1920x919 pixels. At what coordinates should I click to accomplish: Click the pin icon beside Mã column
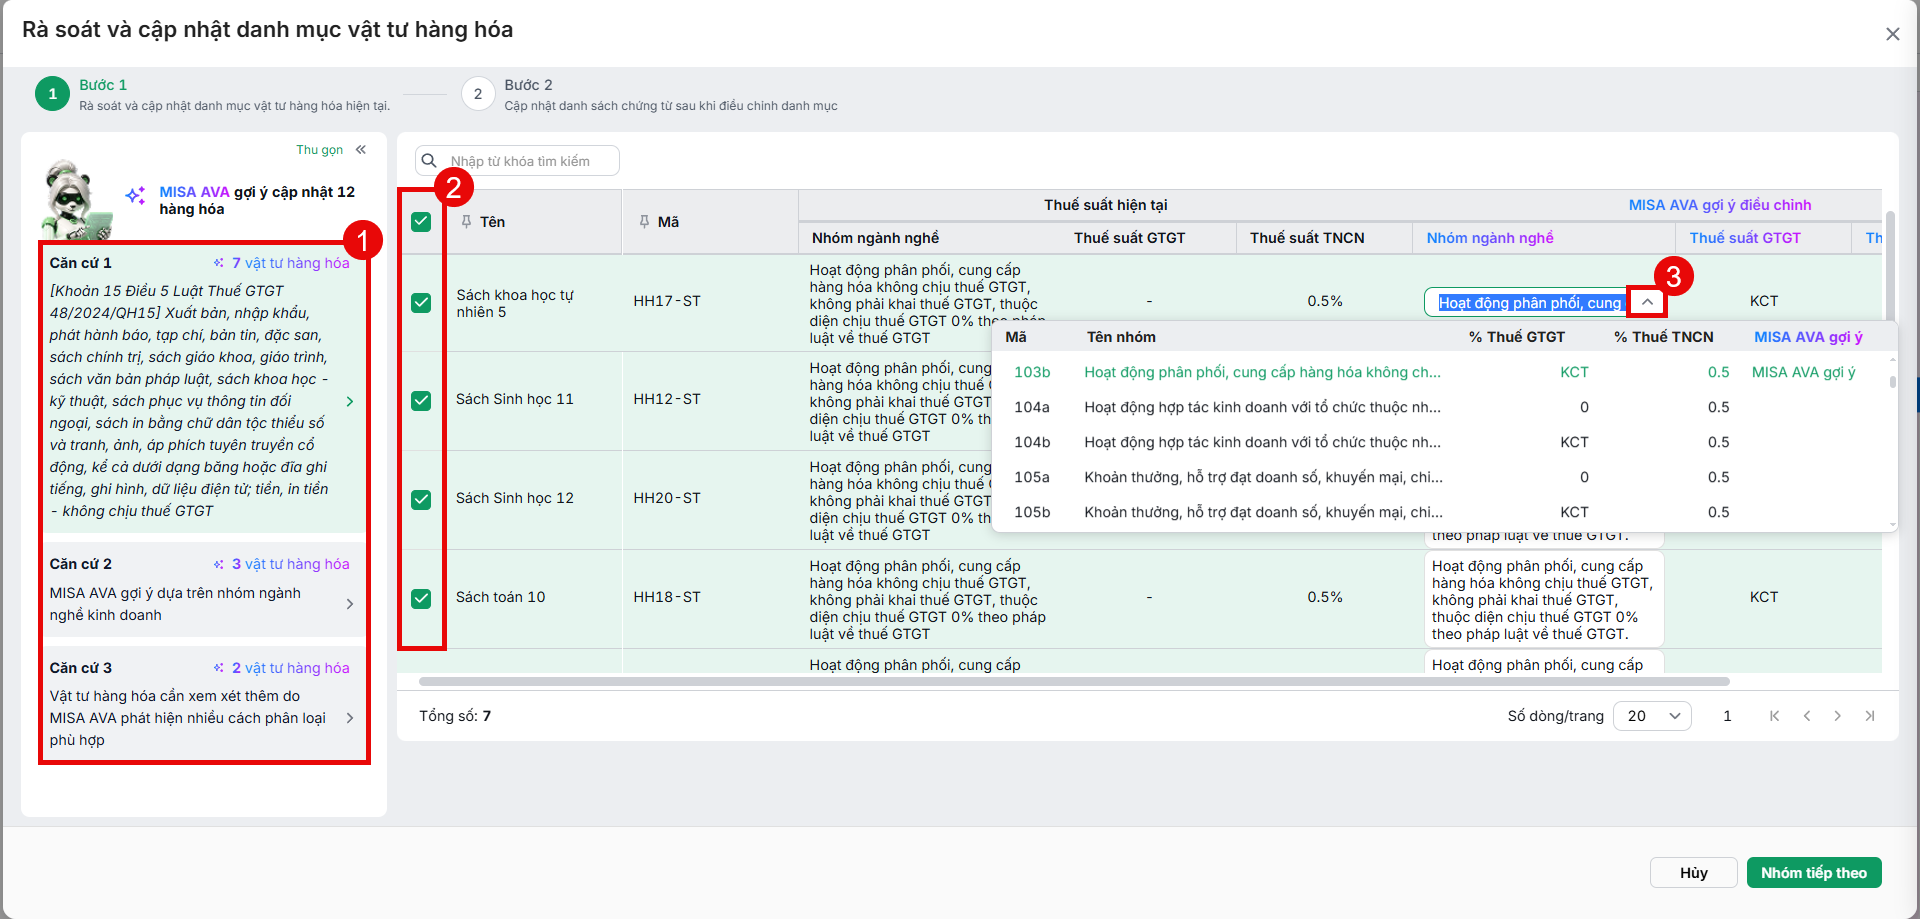point(644,221)
